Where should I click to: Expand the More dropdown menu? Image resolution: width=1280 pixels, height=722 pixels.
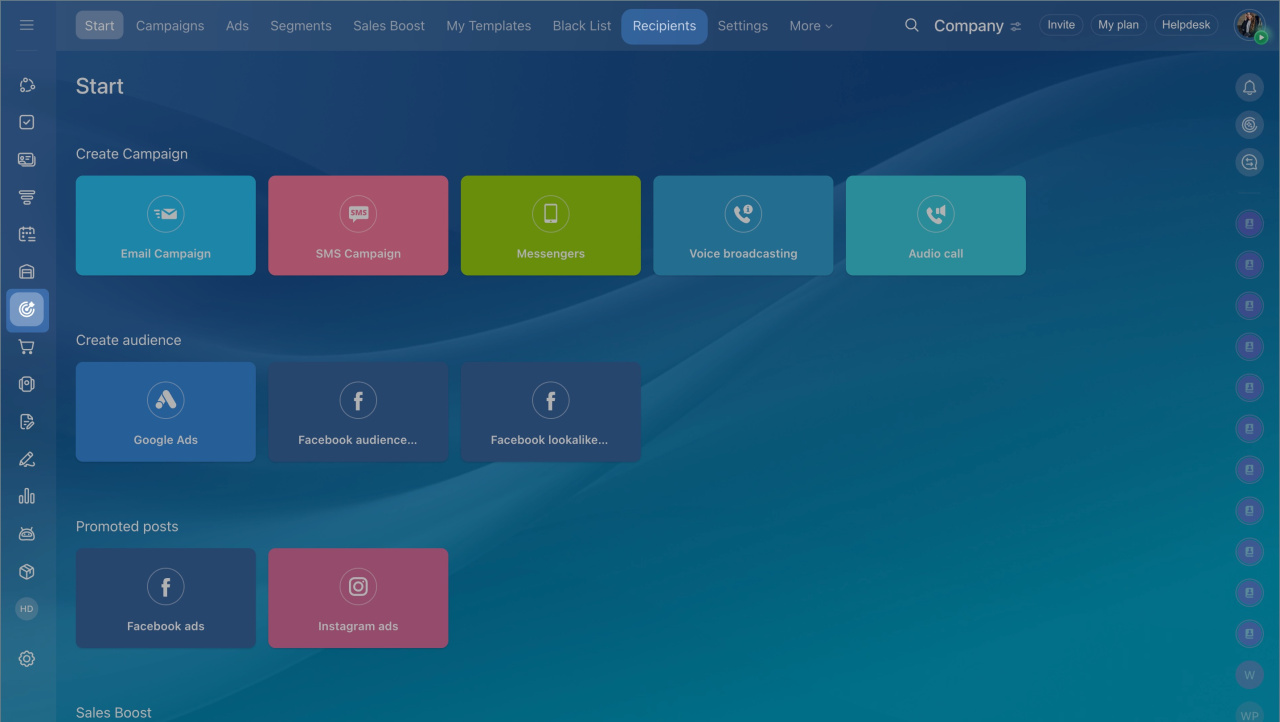[810, 26]
